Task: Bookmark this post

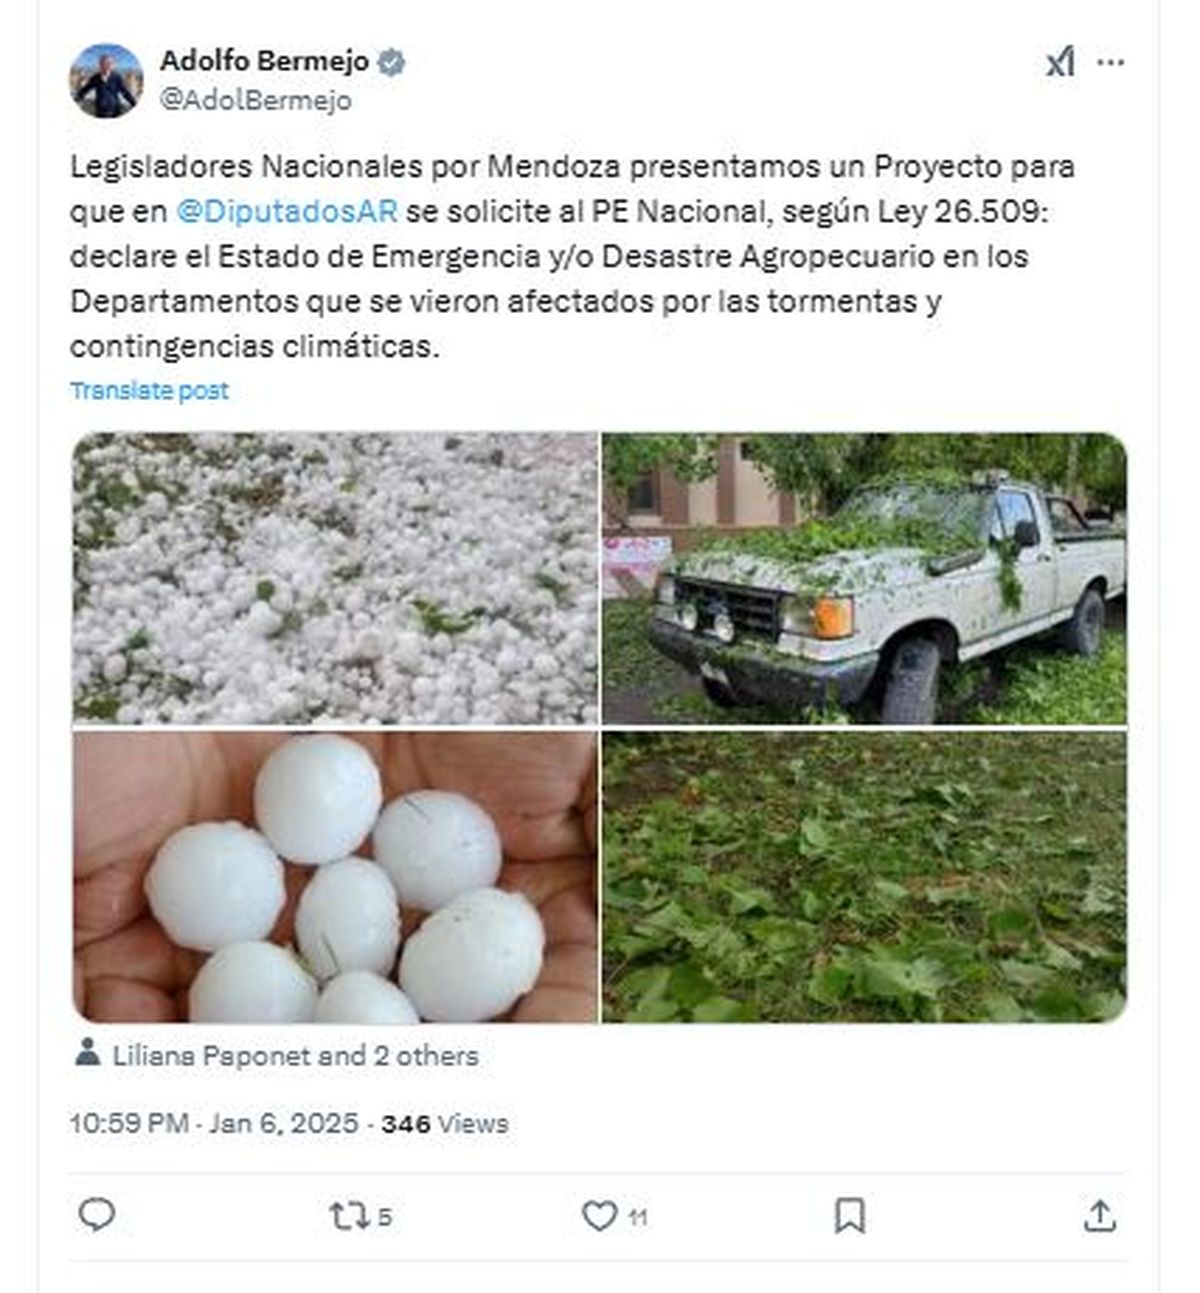Action: 849,1216
